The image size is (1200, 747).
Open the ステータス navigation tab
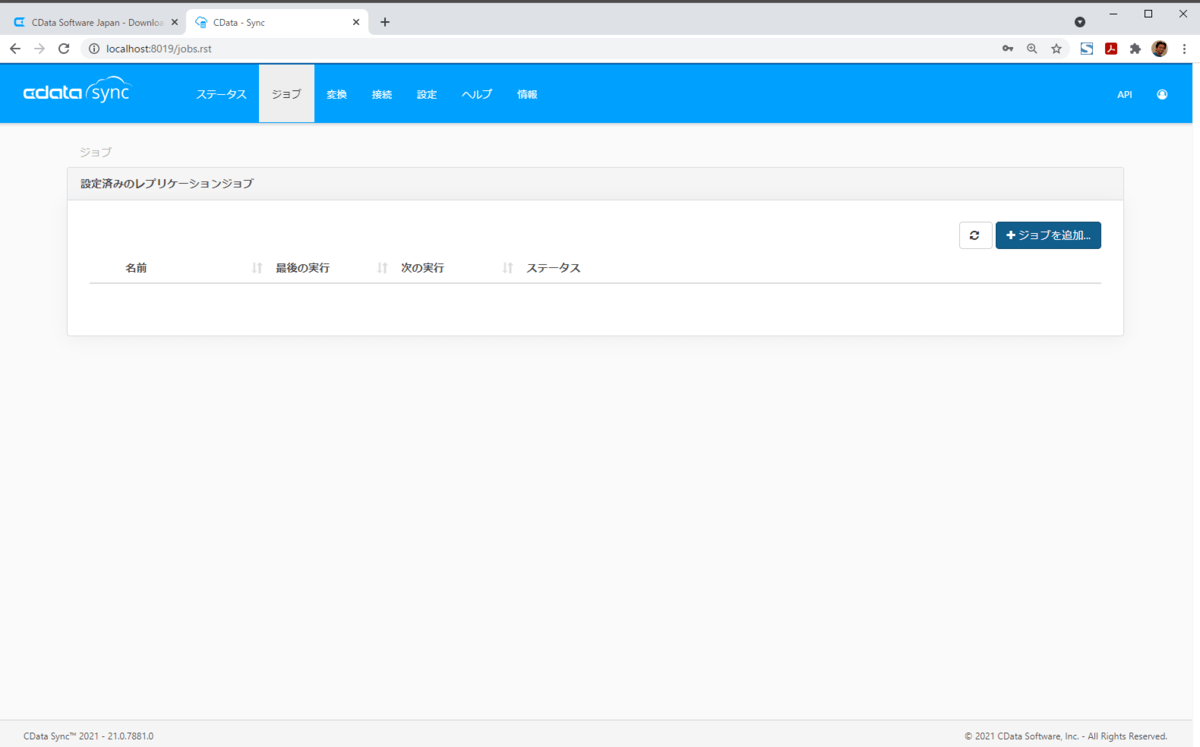tap(221, 94)
